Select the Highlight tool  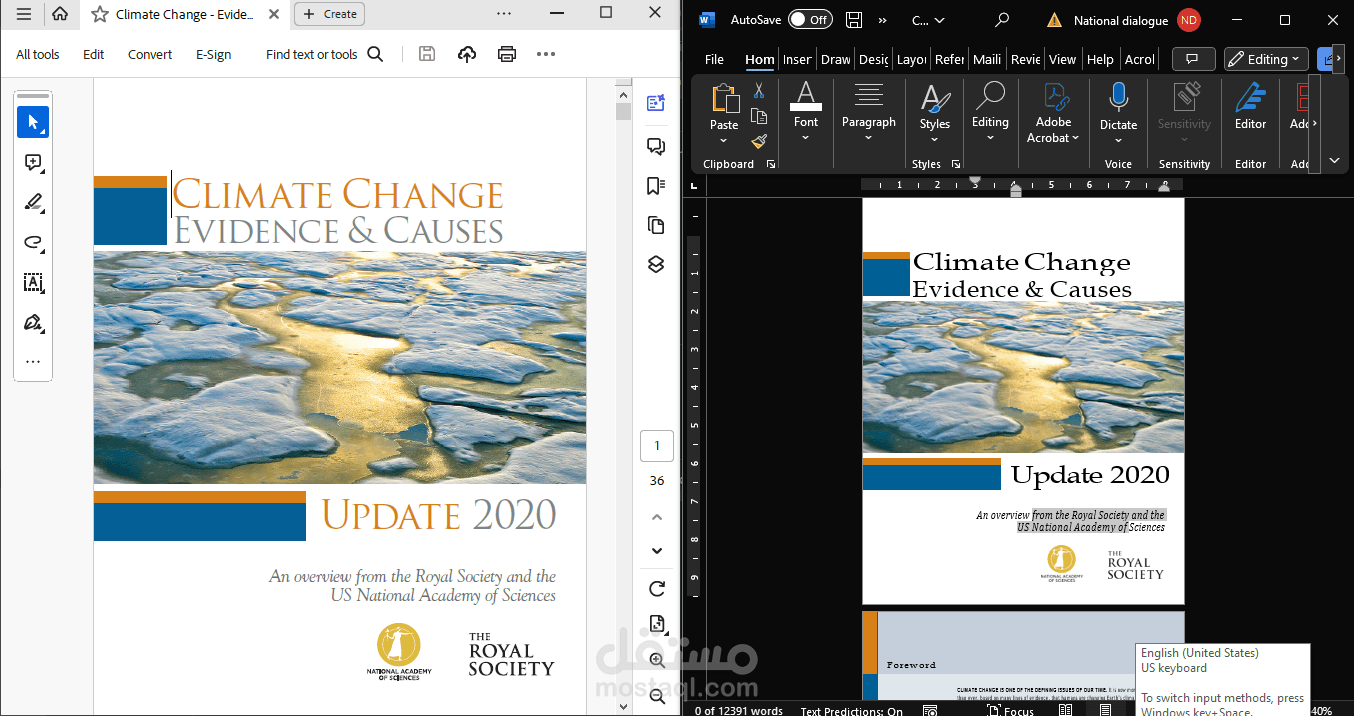33,202
